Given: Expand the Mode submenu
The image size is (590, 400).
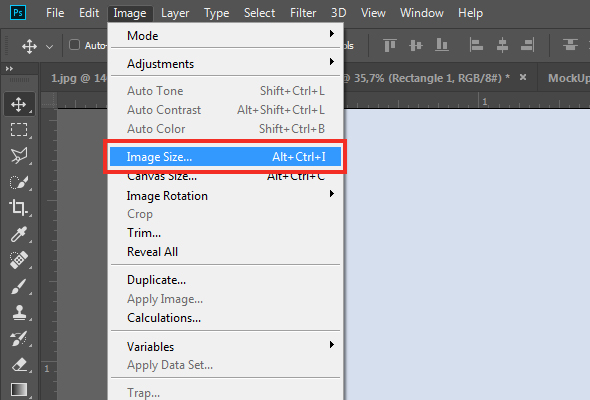Looking at the screenshot, I should tap(226, 35).
